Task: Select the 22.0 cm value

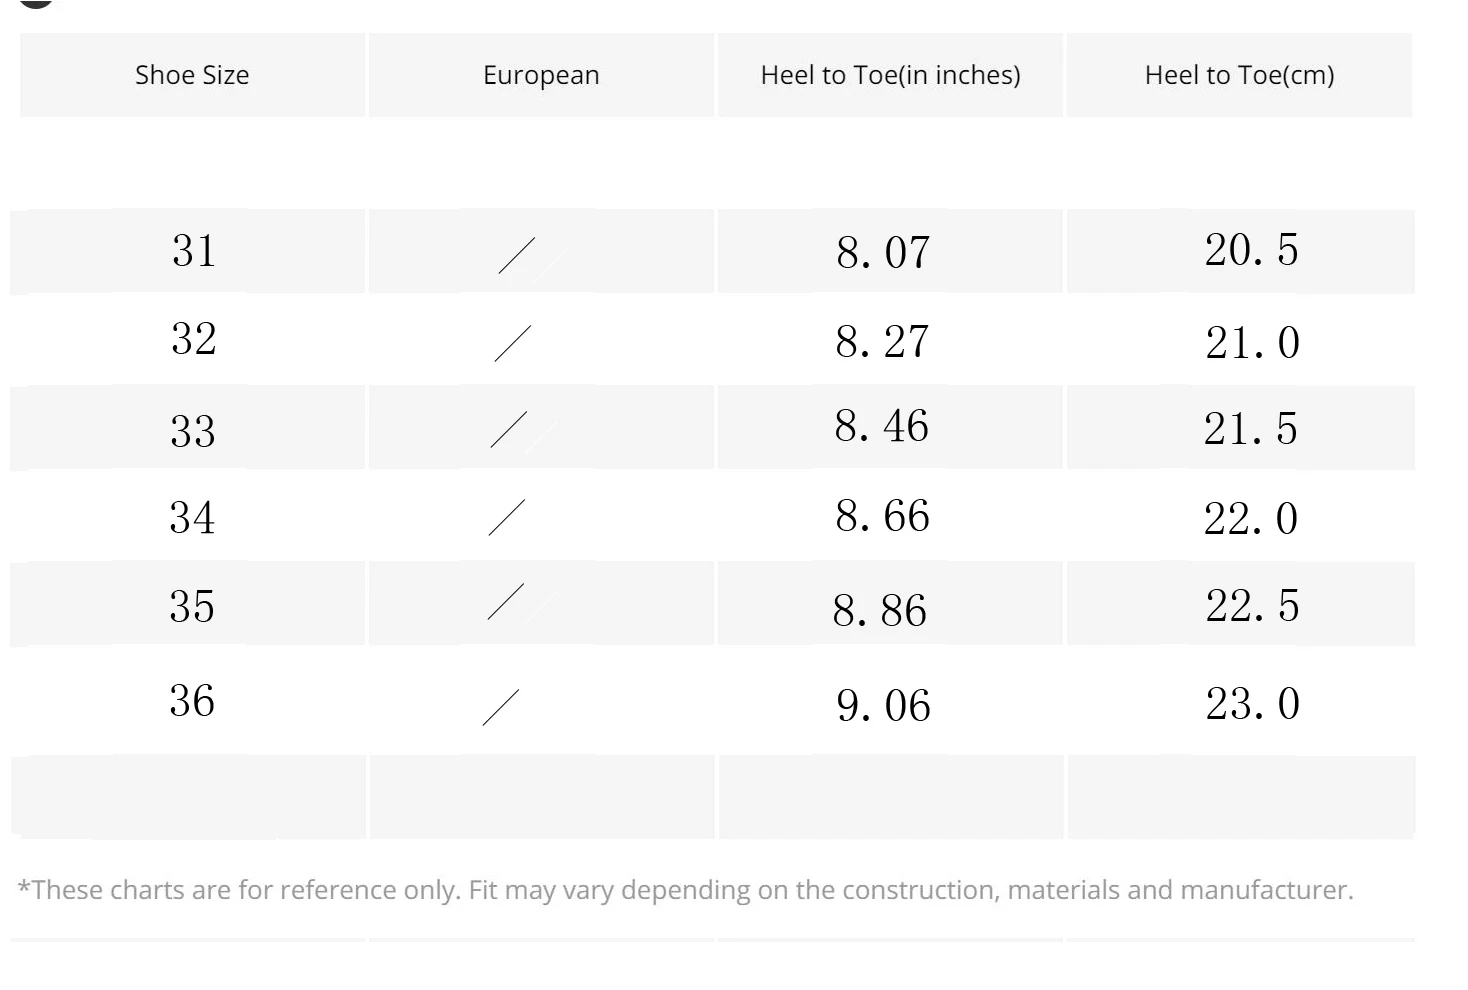Action: tap(1250, 519)
